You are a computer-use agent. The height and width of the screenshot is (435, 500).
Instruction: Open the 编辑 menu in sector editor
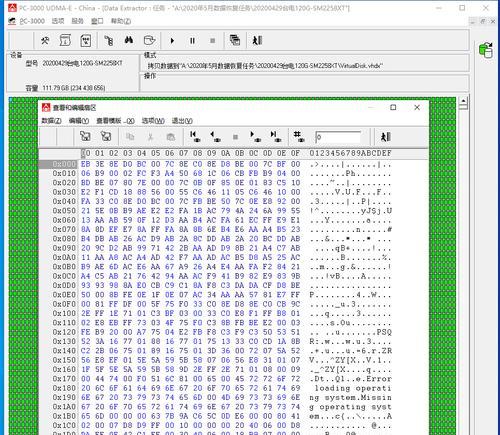click(x=79, y=121)
